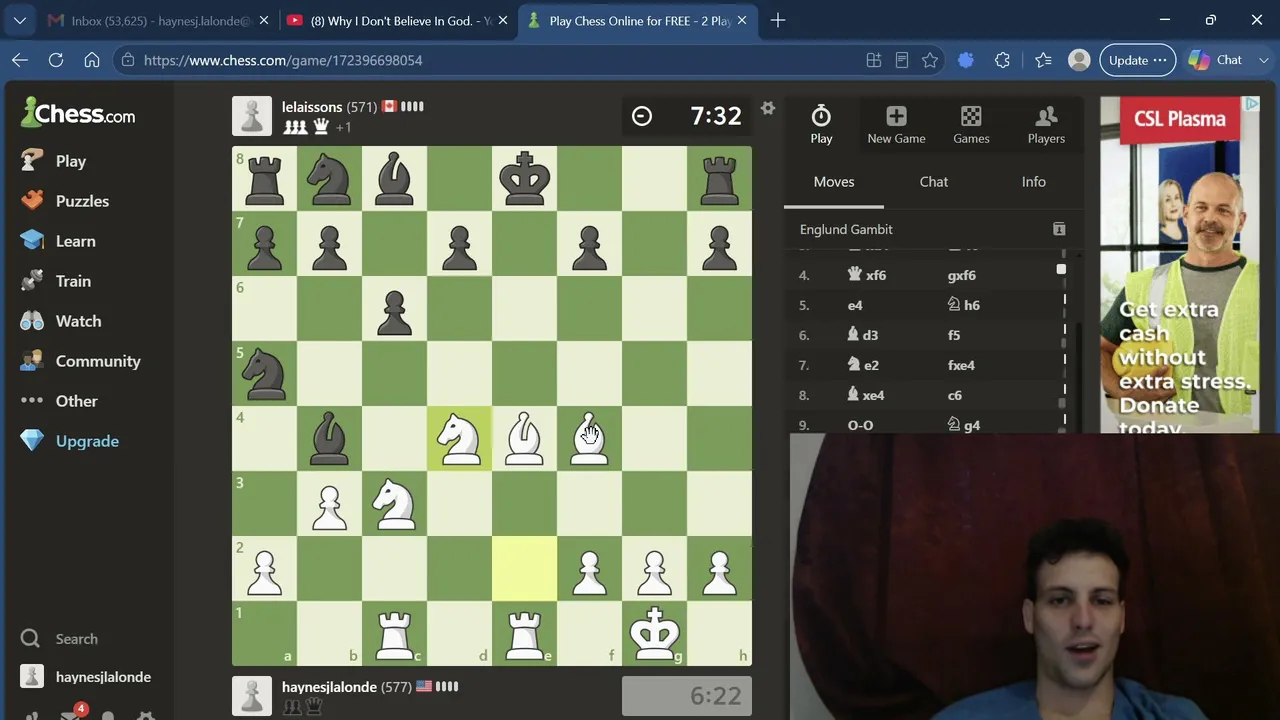This screenshot has height=720, width=1280.
Task: Select black move fxe4 in move list
Action: coord(961,365)
